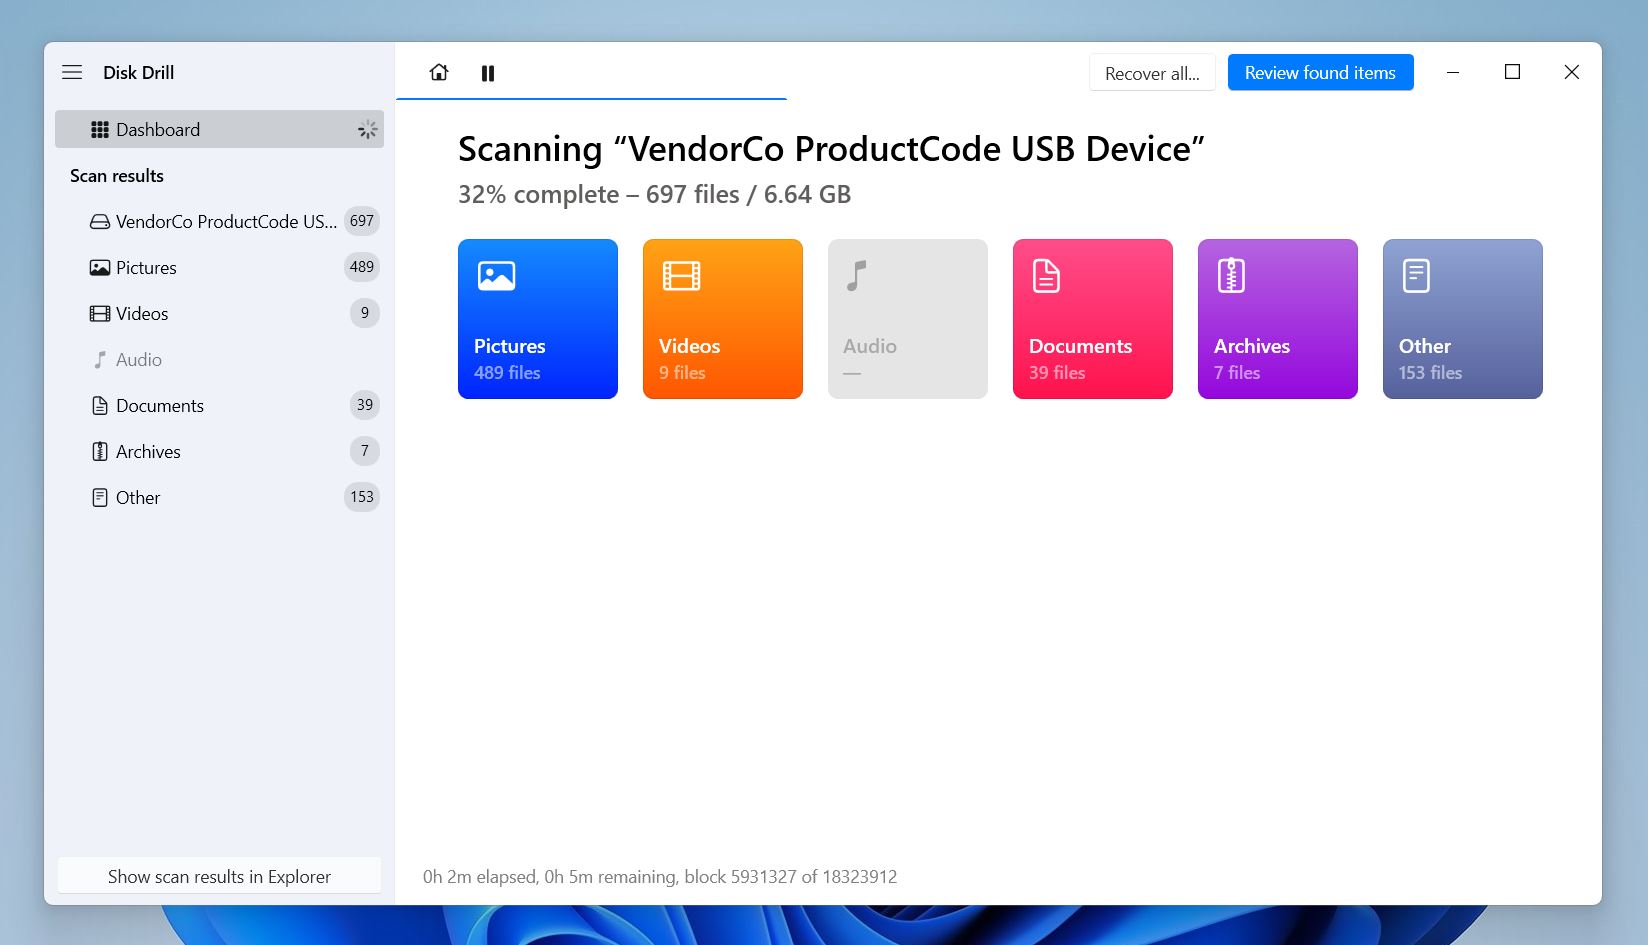Pause the scan with the pause icon
The image size is (1648, 945).
(x=488, y=73)
